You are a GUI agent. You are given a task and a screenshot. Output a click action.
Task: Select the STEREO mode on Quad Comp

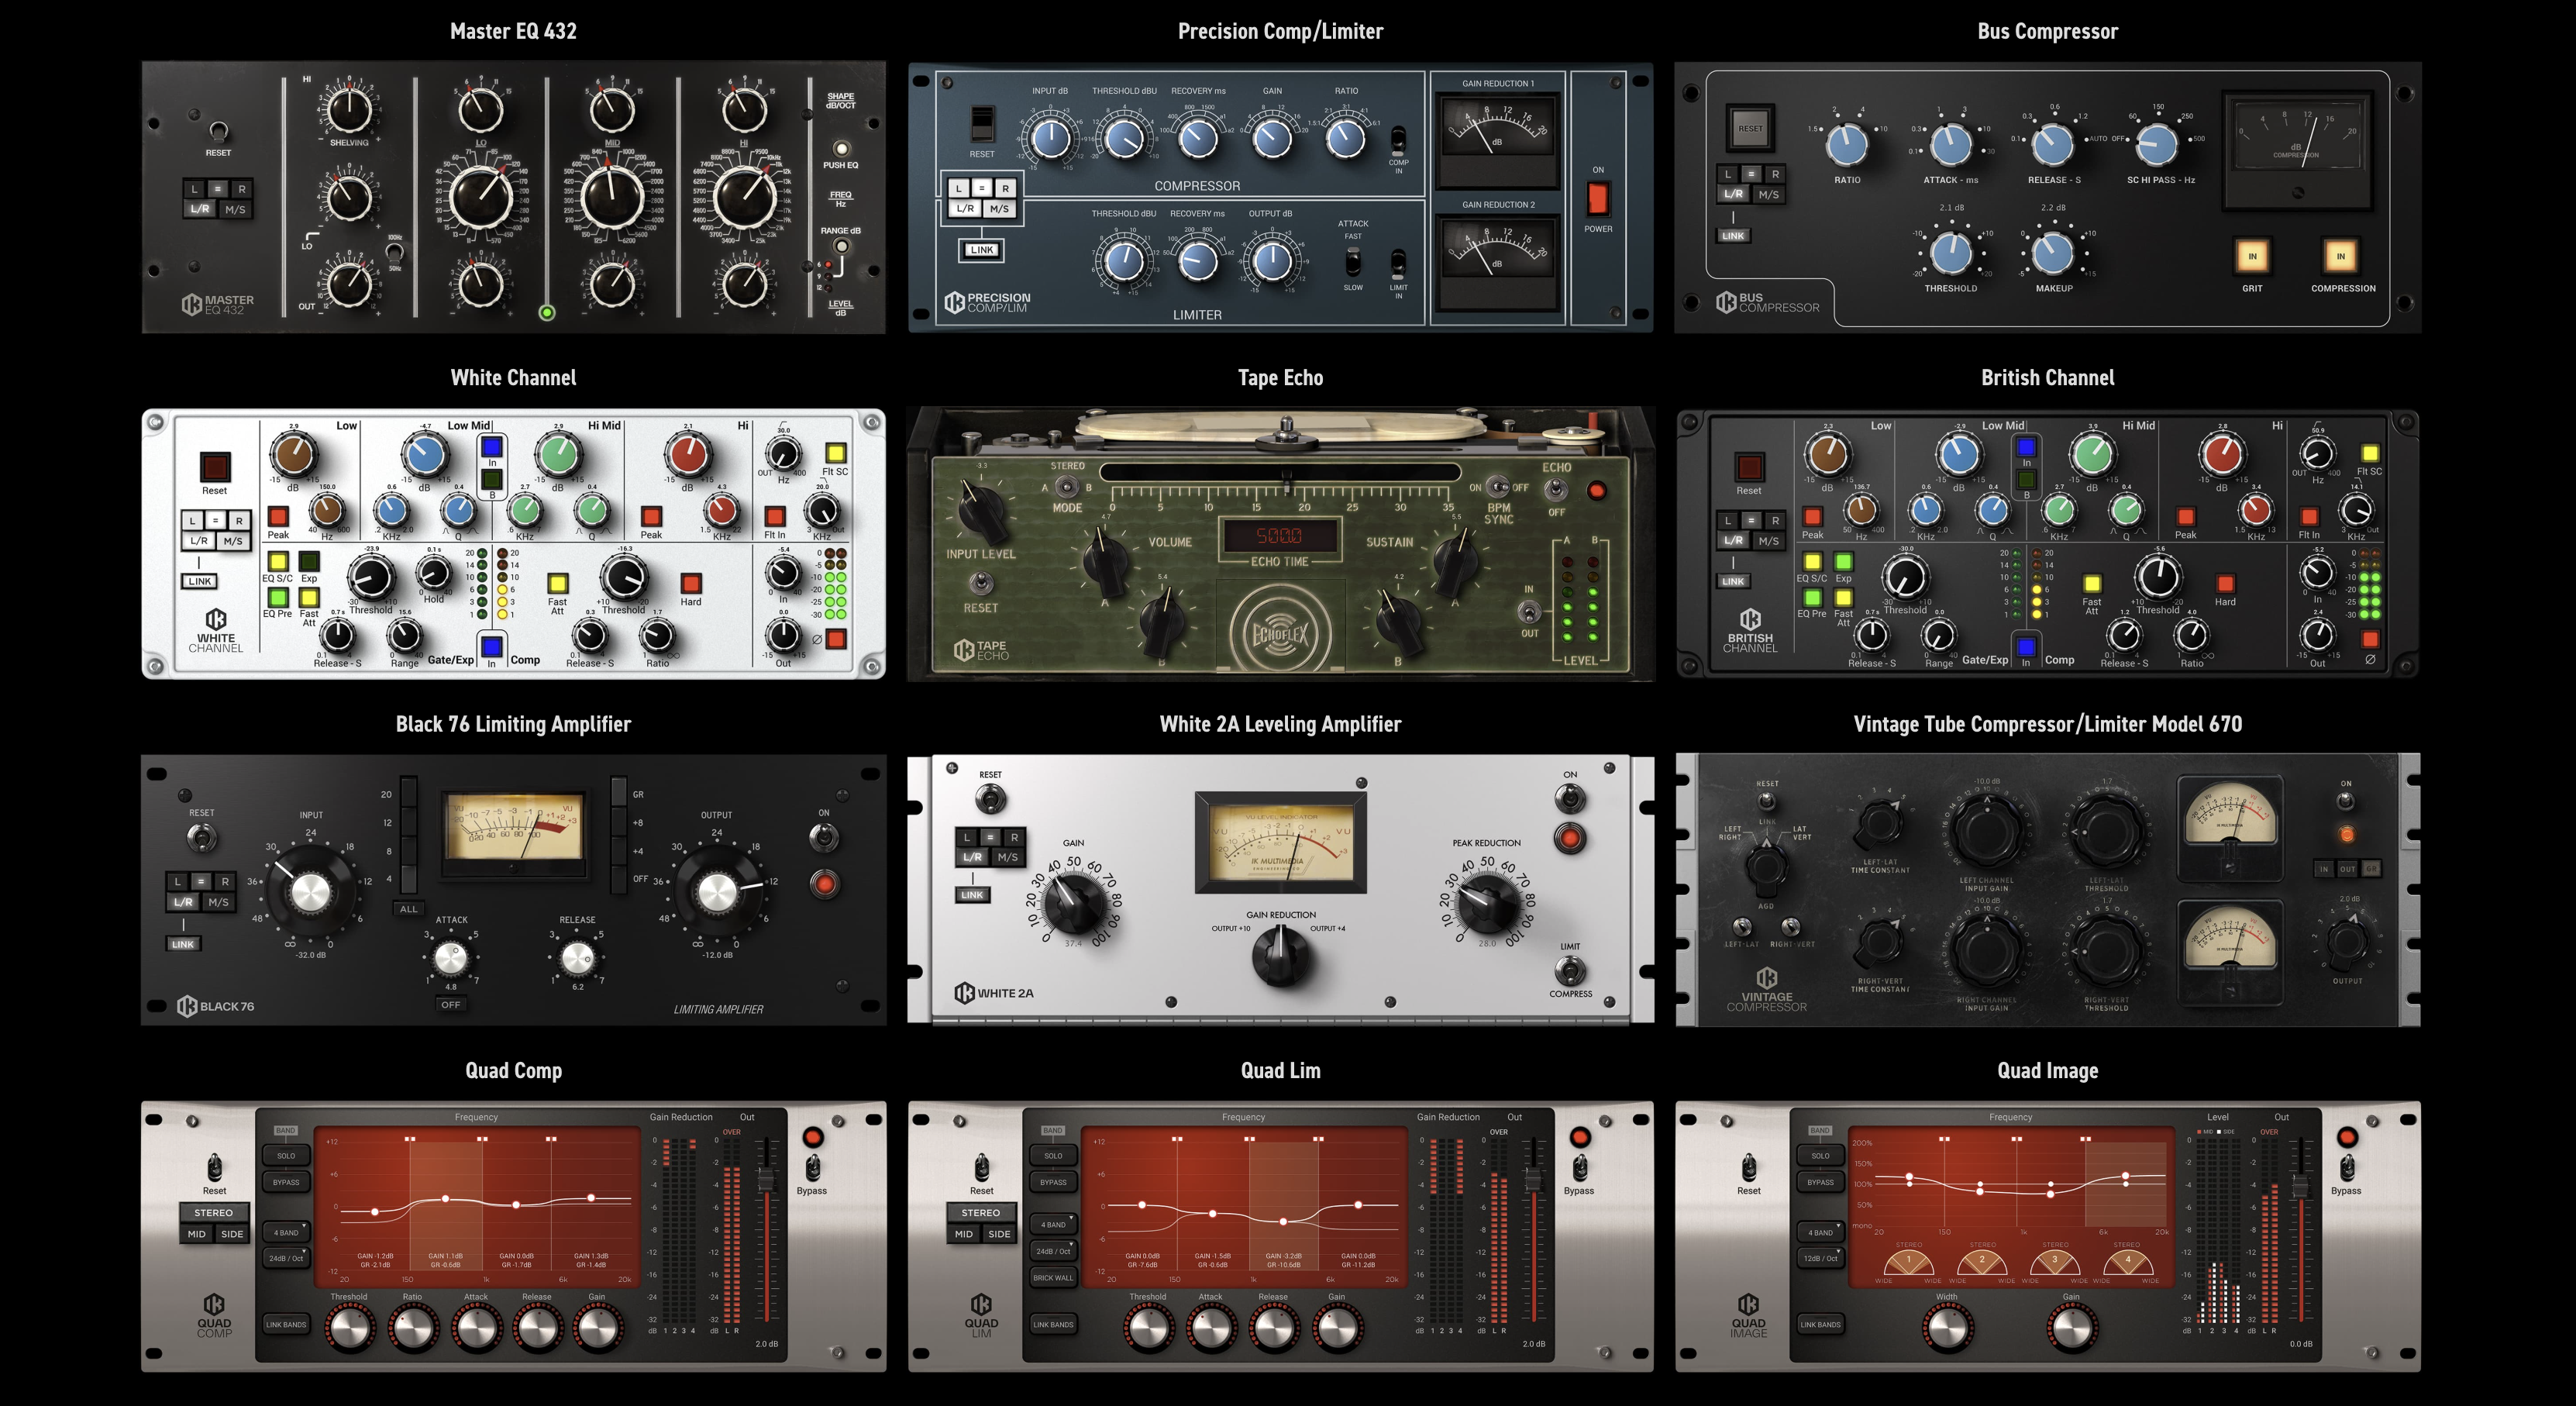point(213,1212)
